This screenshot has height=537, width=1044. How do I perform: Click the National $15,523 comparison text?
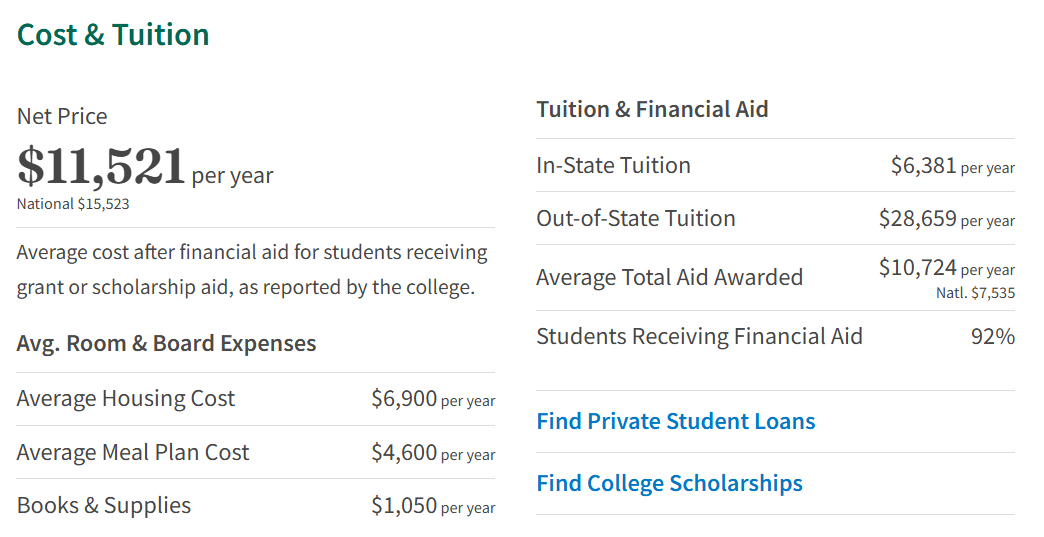tap(73, 204)
